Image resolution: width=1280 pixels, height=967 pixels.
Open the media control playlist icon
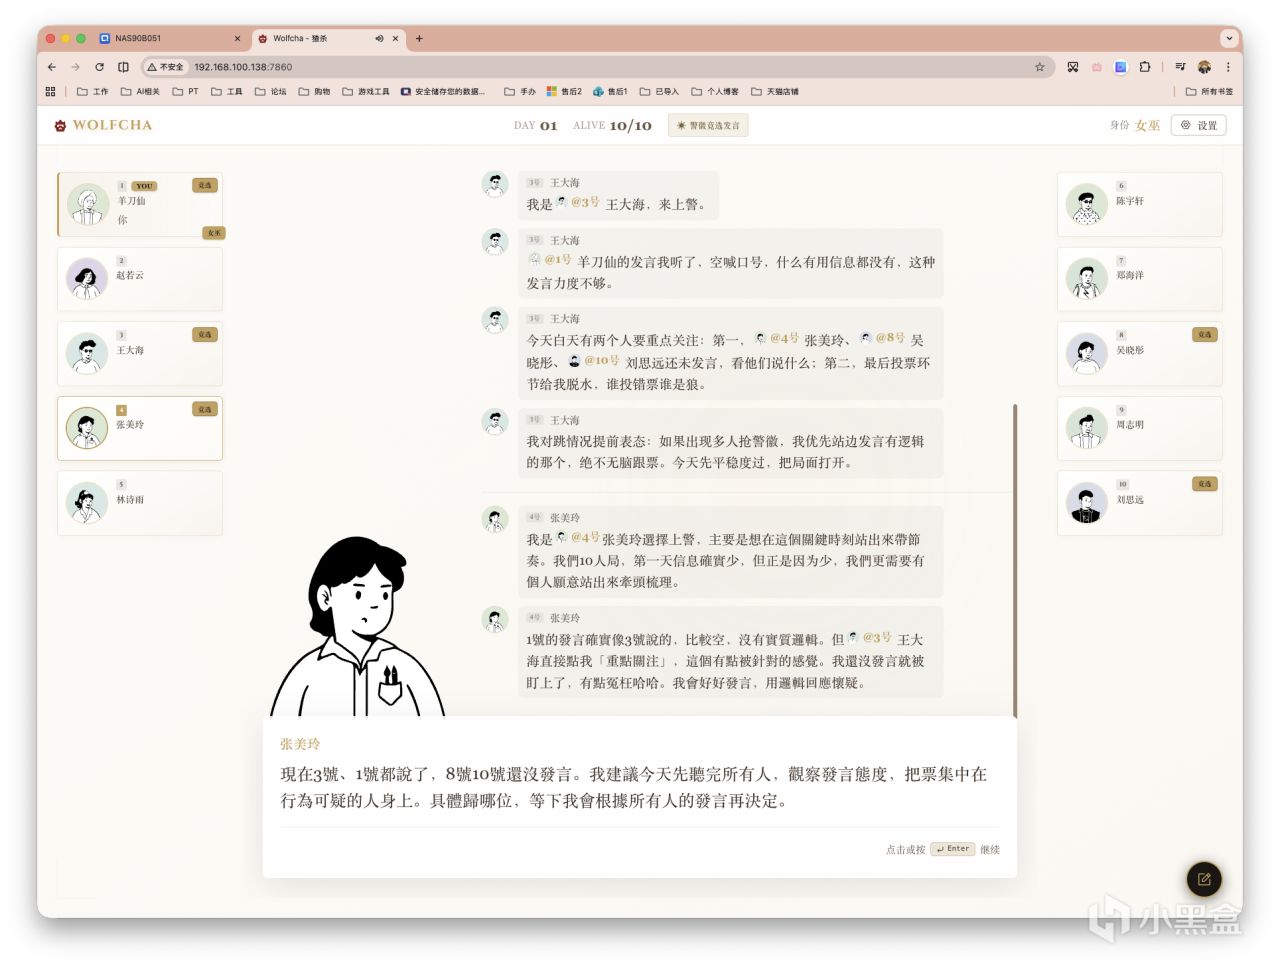1180,67
